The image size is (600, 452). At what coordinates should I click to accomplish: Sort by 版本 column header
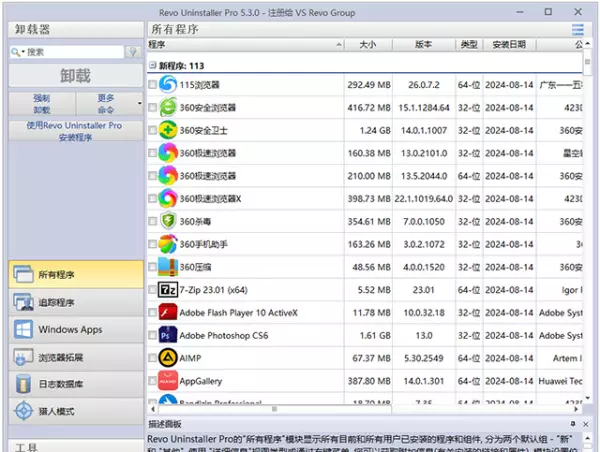[424, 45]
